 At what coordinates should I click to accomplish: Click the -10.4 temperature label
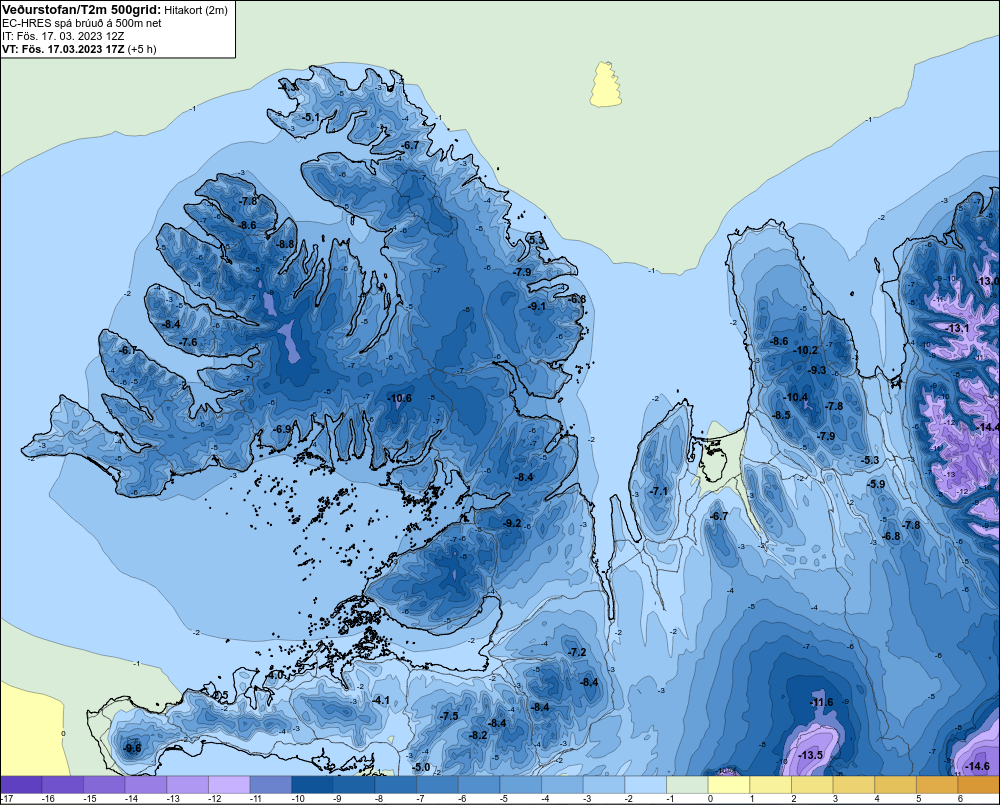click(x=796, y=397)
